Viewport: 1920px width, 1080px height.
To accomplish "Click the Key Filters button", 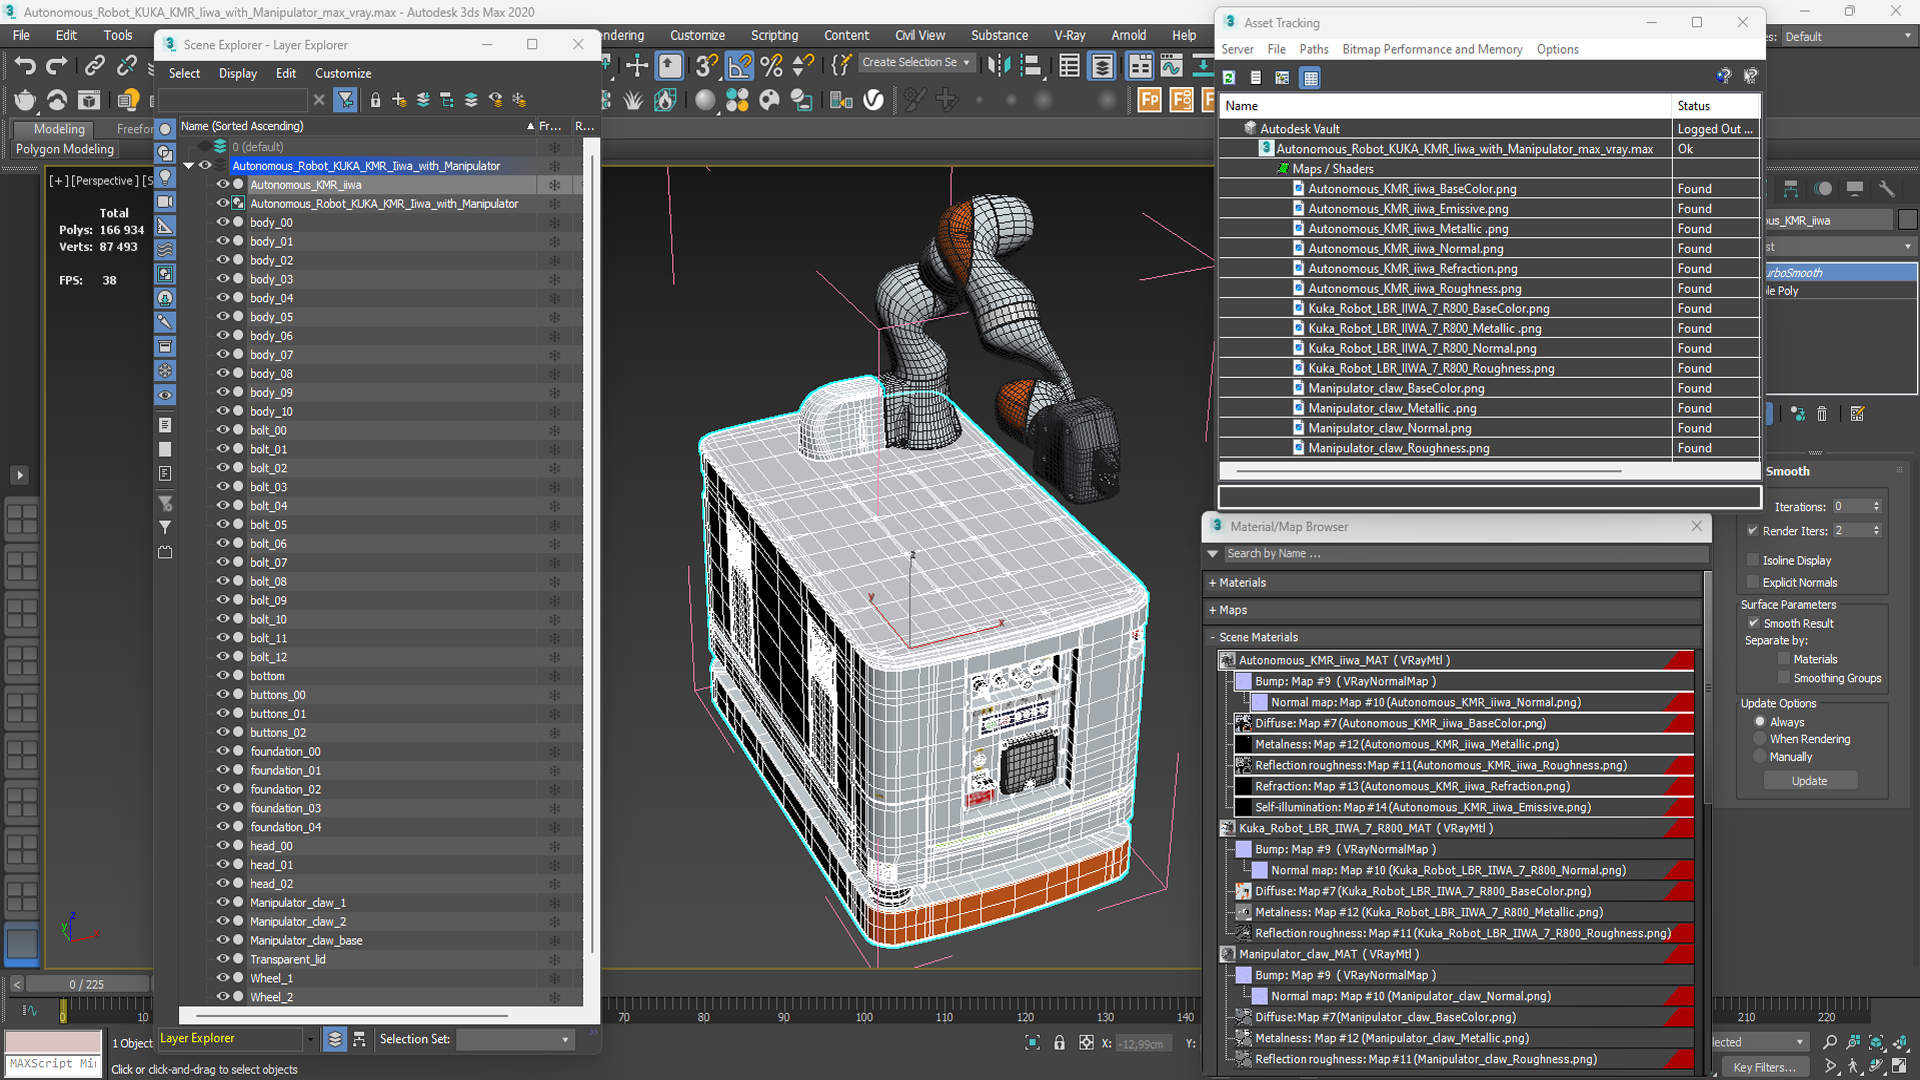I will (1764, 1067).
